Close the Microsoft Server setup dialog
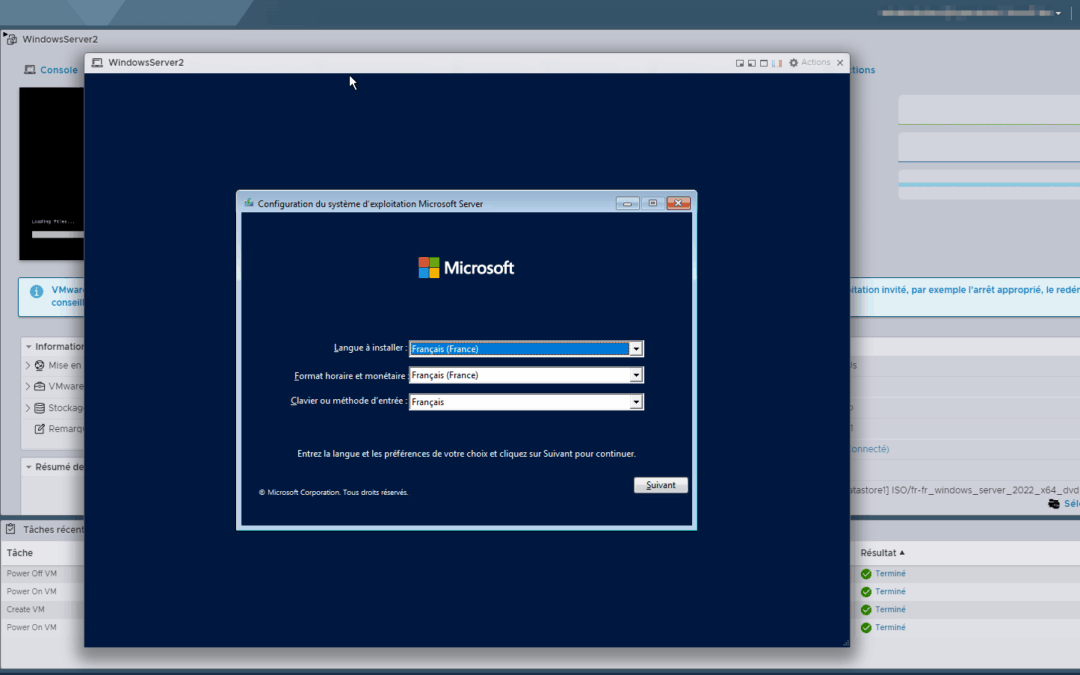The image size is (1080, 675). 678,203
